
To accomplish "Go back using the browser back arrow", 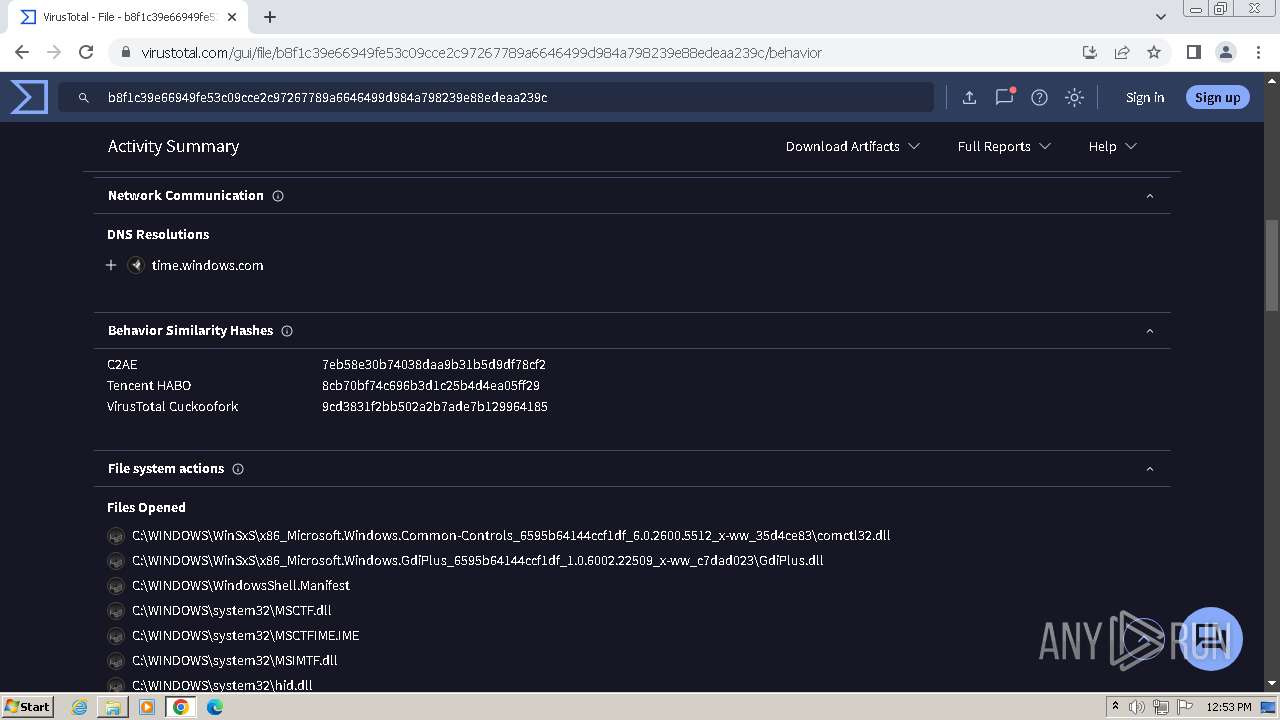I will (22, 52).
